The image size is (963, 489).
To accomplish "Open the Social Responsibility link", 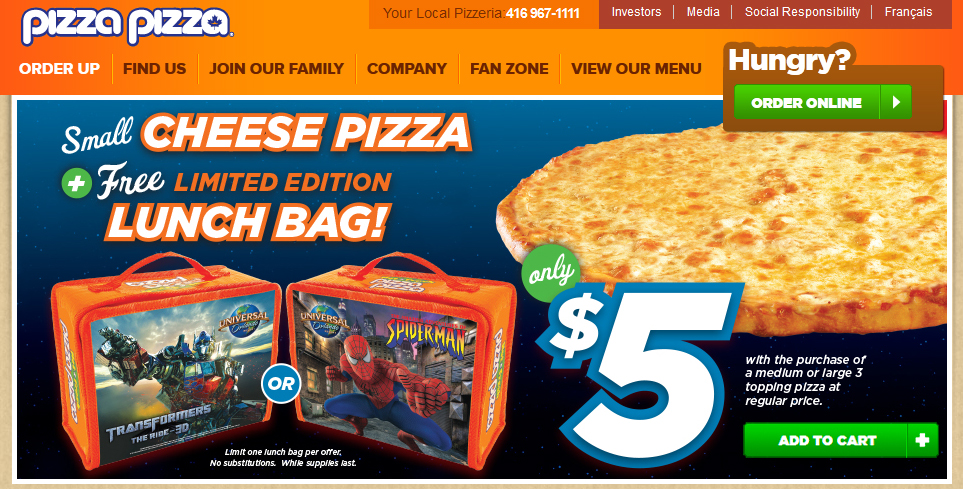I will pyautogui.click(x=802, y=12).
